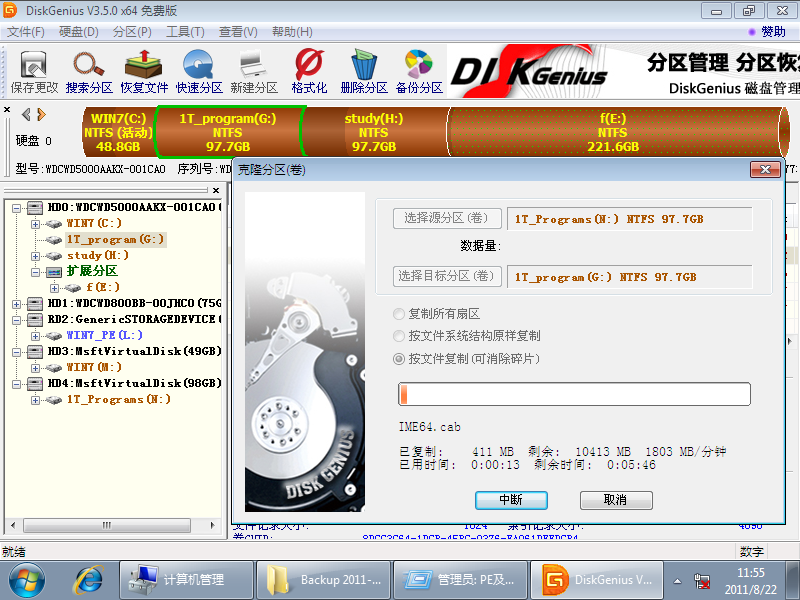Open the View (查看) menu
The width and height of the screenshot is (800, 600).
[238, 32]
